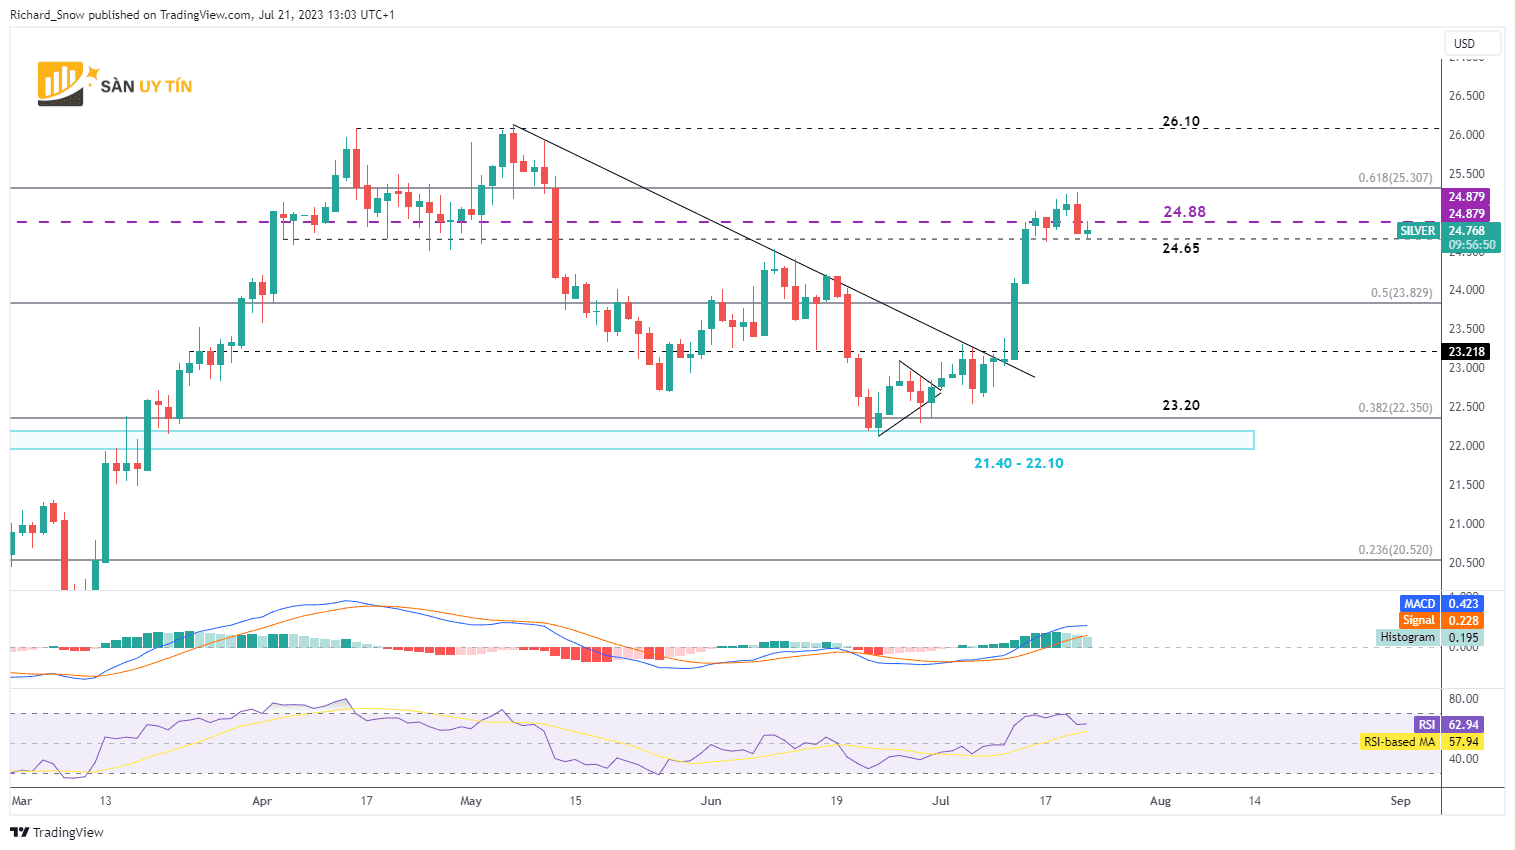1515x850 pixels.
Task: Select the purple 24.88 level label
Action: tap(1184, 212)
